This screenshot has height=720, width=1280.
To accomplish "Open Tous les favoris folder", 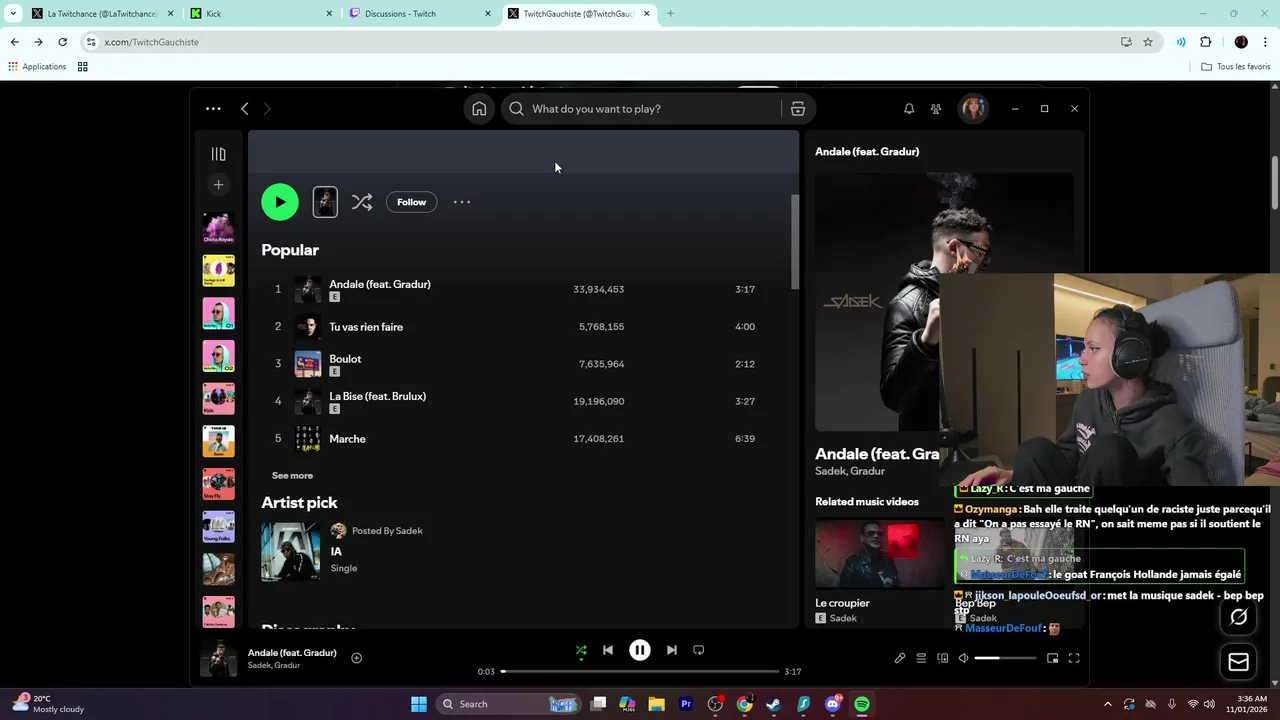I will tap(1236, 67).
